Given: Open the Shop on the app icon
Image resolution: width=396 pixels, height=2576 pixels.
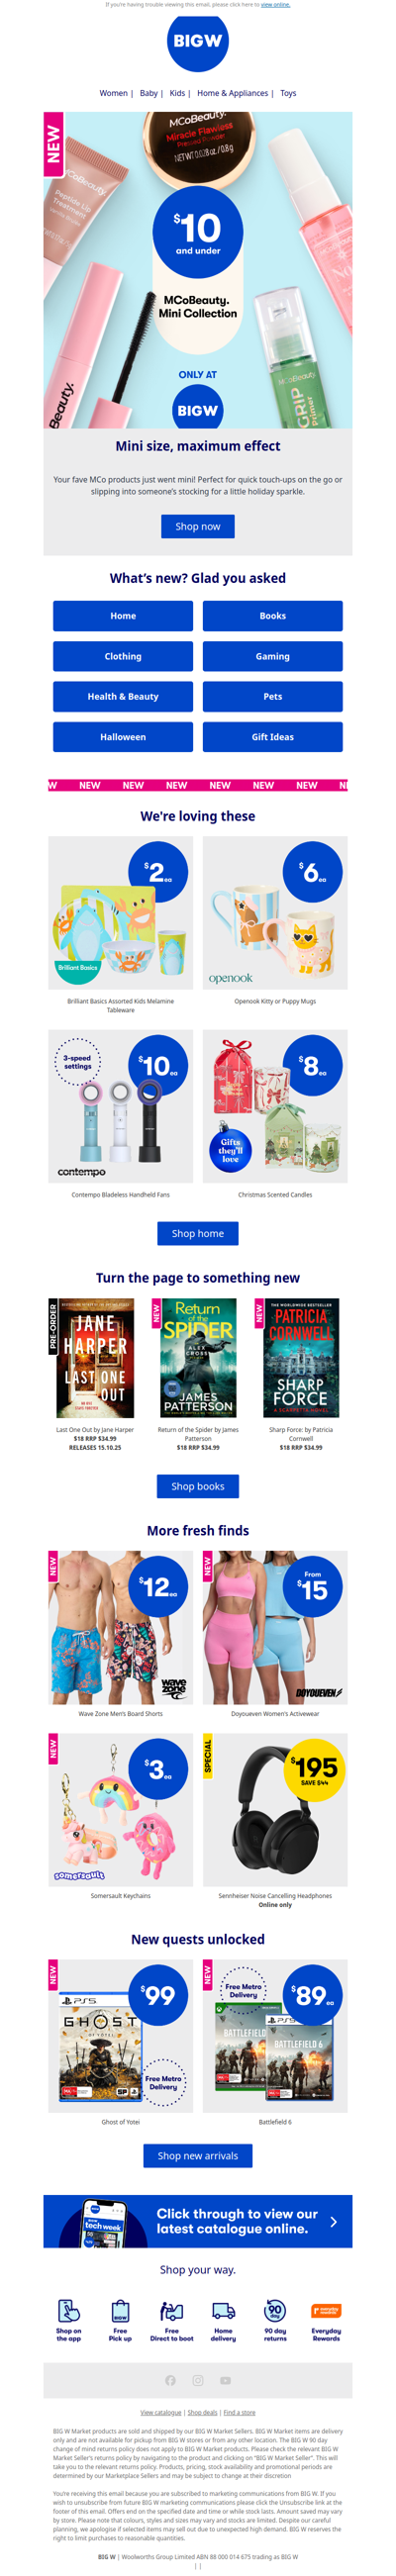Looking at the screenshot, I should click(69, 2312).
